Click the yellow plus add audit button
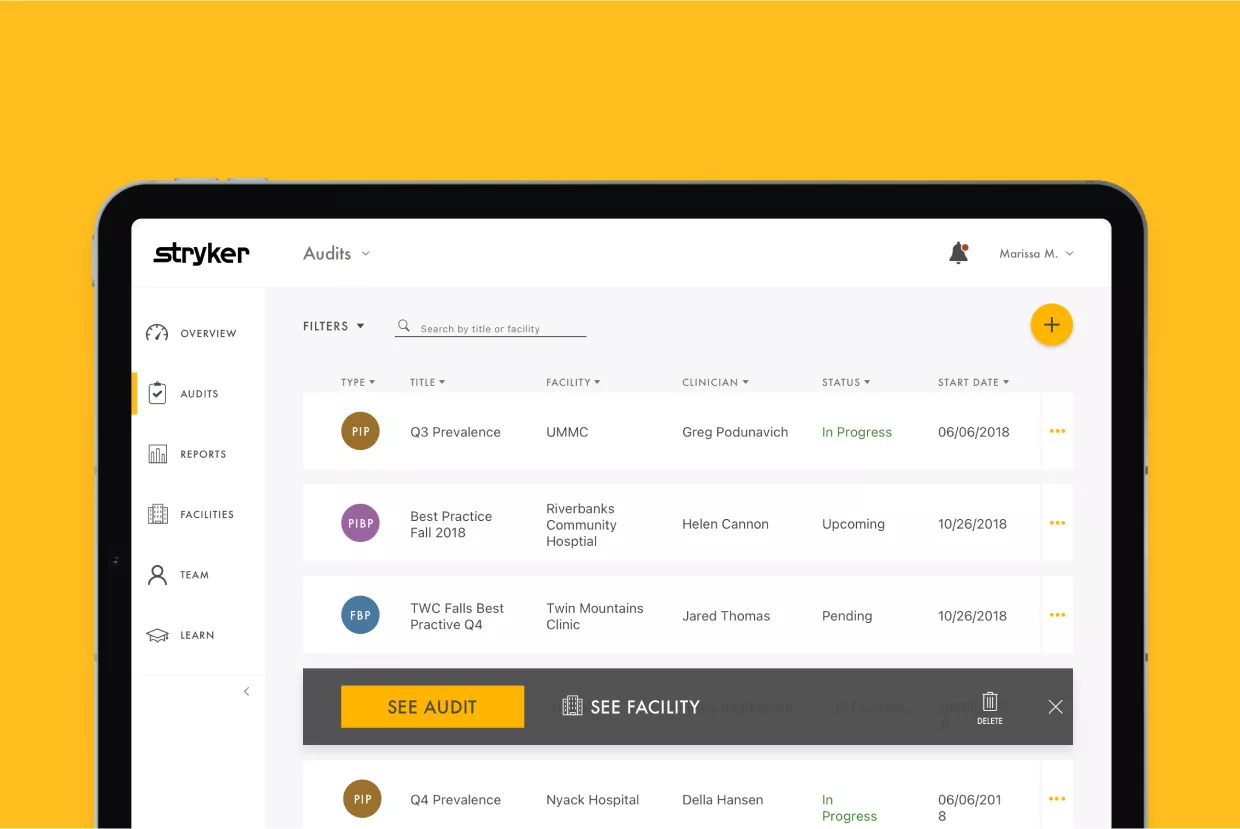The image size is (1240, 829). click(1051, 325)
